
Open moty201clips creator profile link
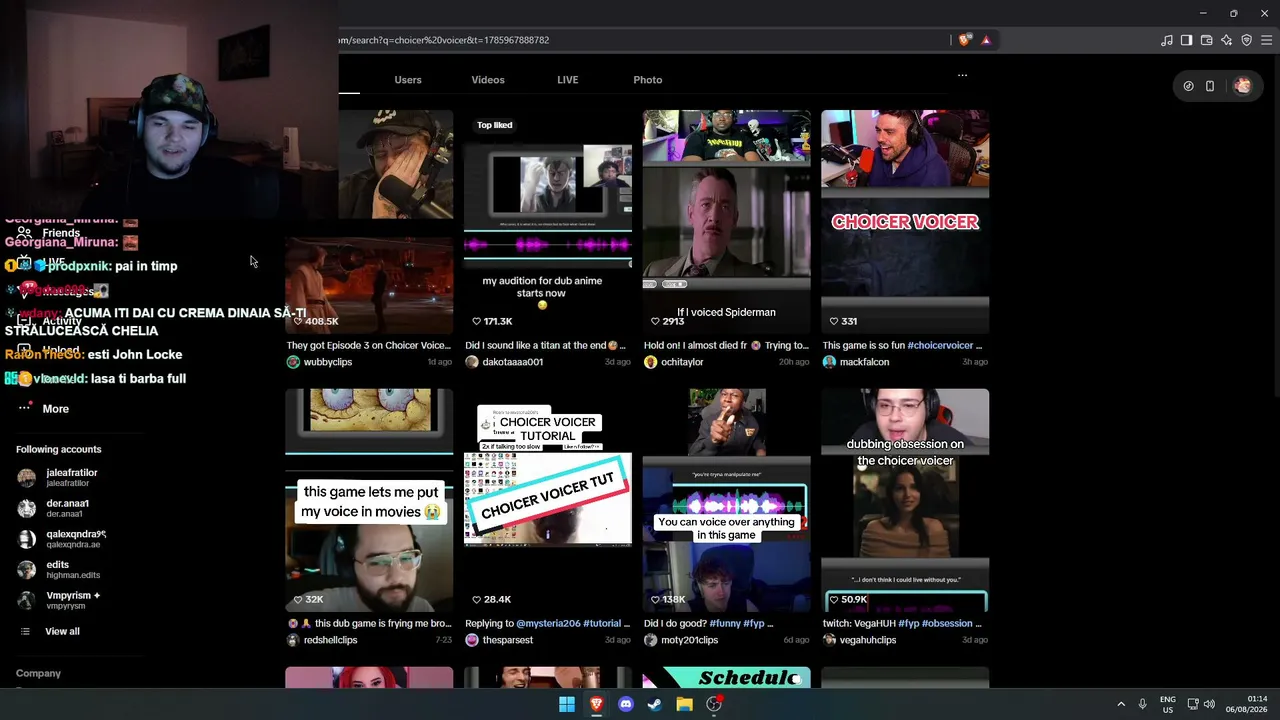pos(690,640)
